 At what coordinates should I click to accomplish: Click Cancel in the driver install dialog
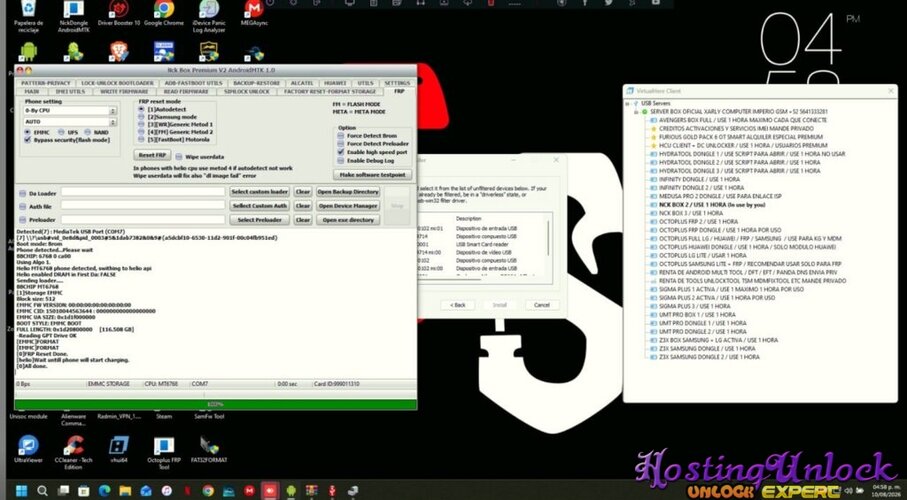coord(541,305)
